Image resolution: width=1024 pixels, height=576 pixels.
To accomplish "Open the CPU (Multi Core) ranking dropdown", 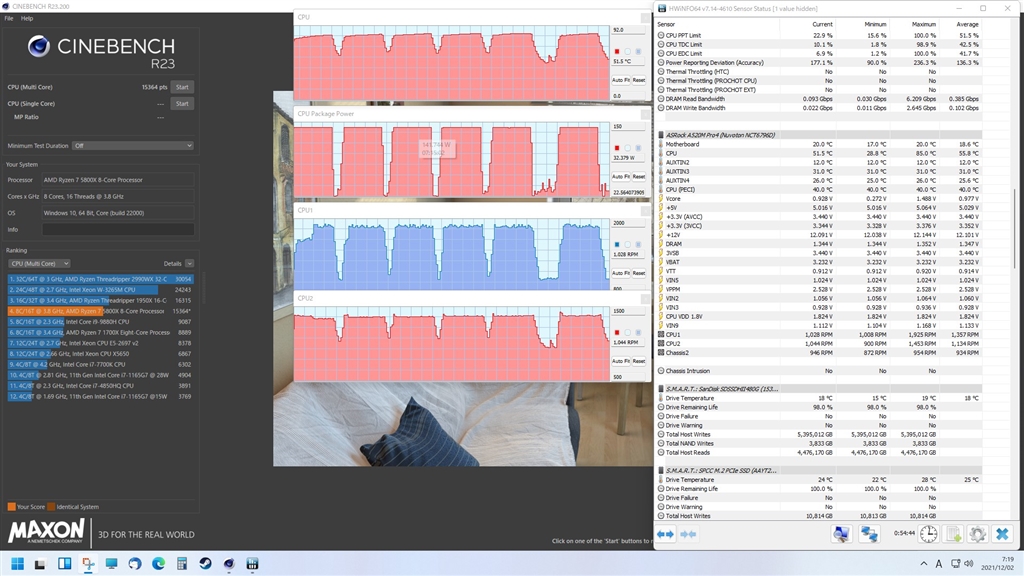I will point(39,263).
